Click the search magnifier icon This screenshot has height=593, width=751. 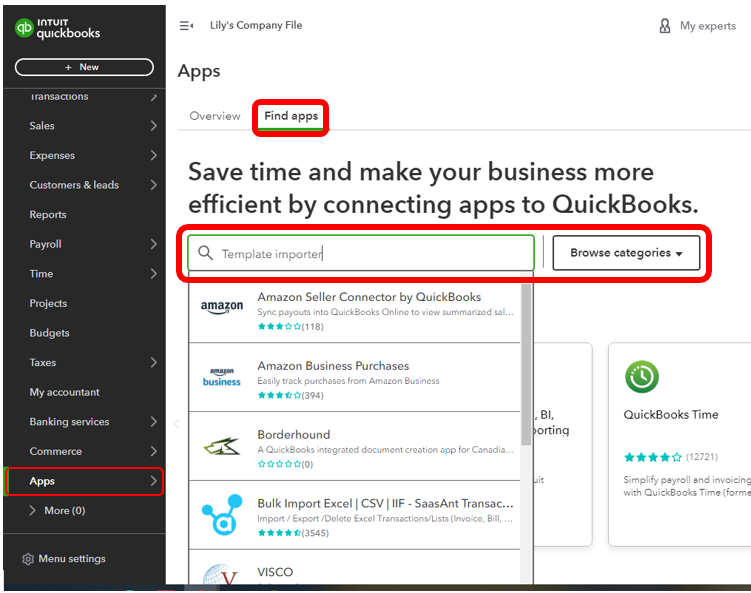click(205, 253)
